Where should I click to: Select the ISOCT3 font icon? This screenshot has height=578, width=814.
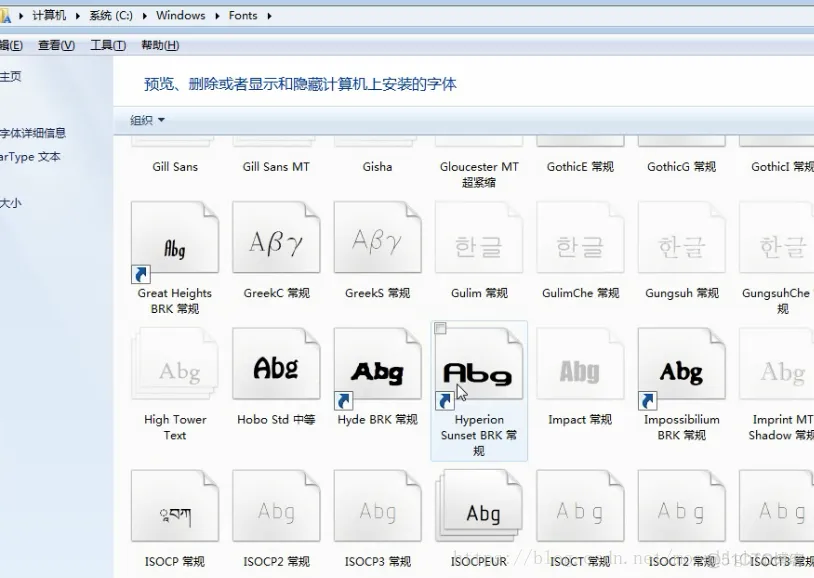(x=777, y=506)
